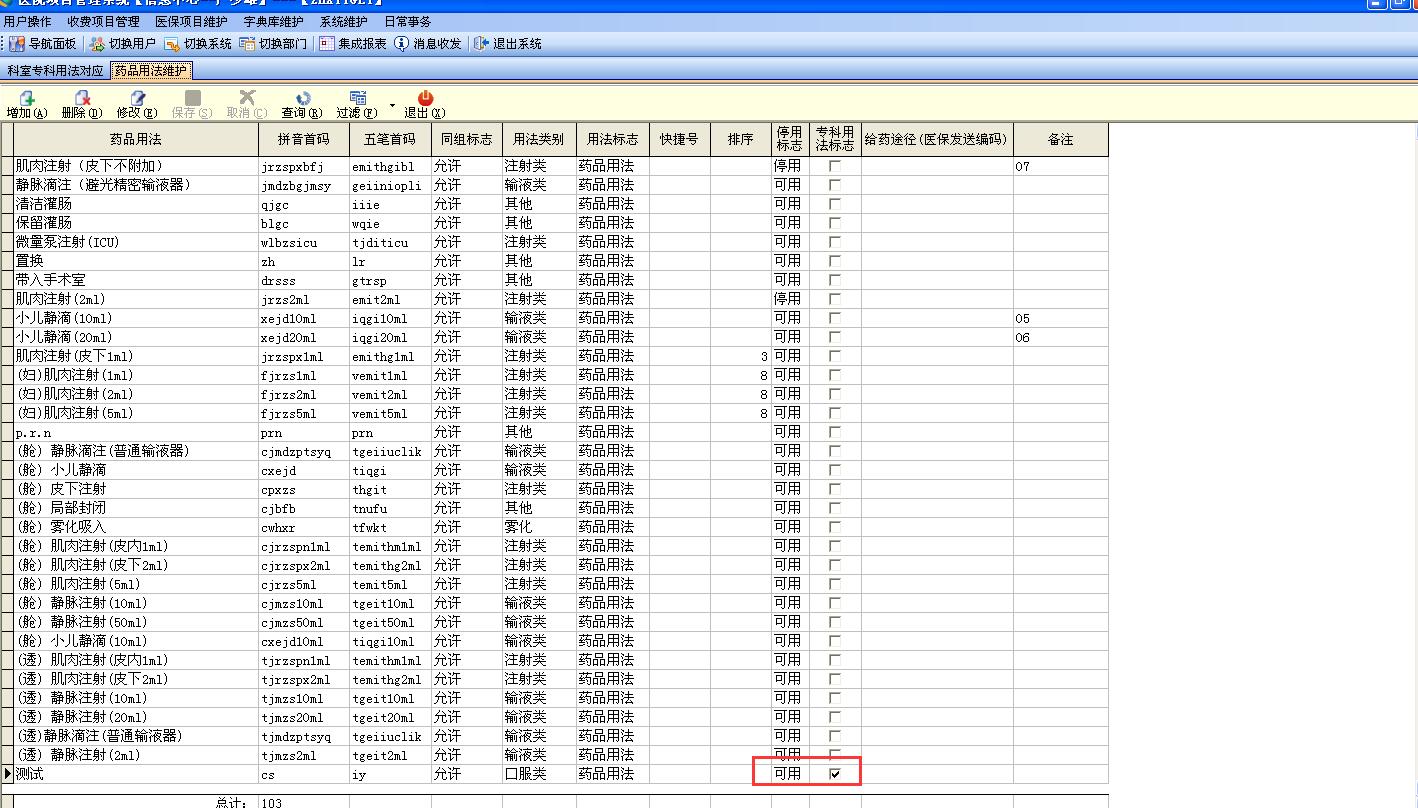Click the 用法标志 column header
The width and height of the screenshot is (1418, 808).
click(612, 140)
